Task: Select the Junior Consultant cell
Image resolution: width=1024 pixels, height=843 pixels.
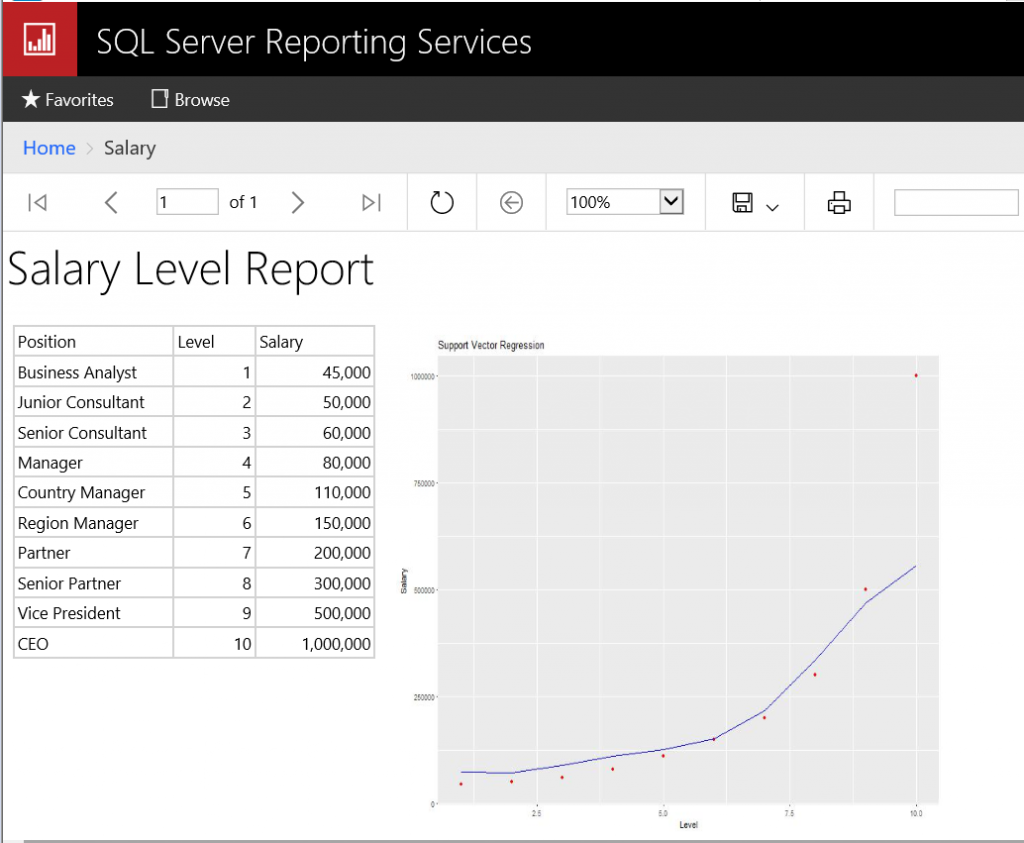Action: [x=93, y=402]
